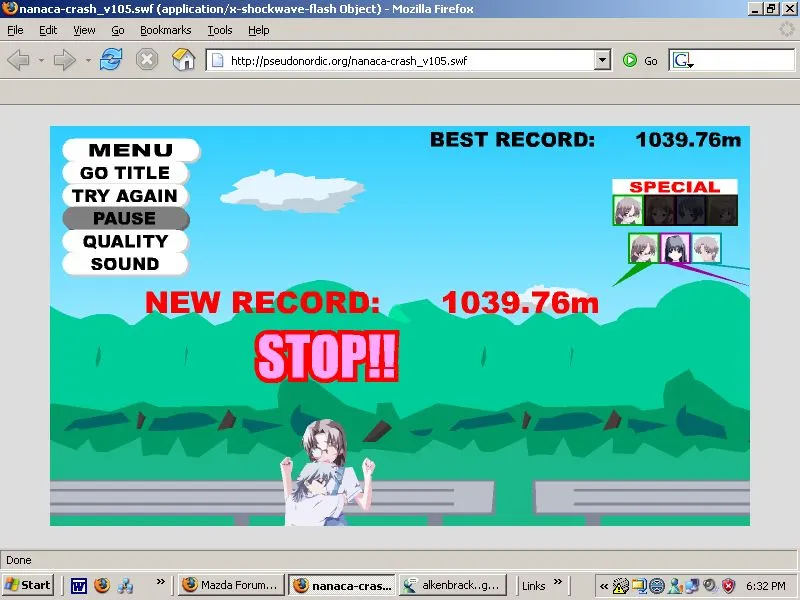Click the Home icon in the toolbar
800x600 pixels.
(184, 59)
